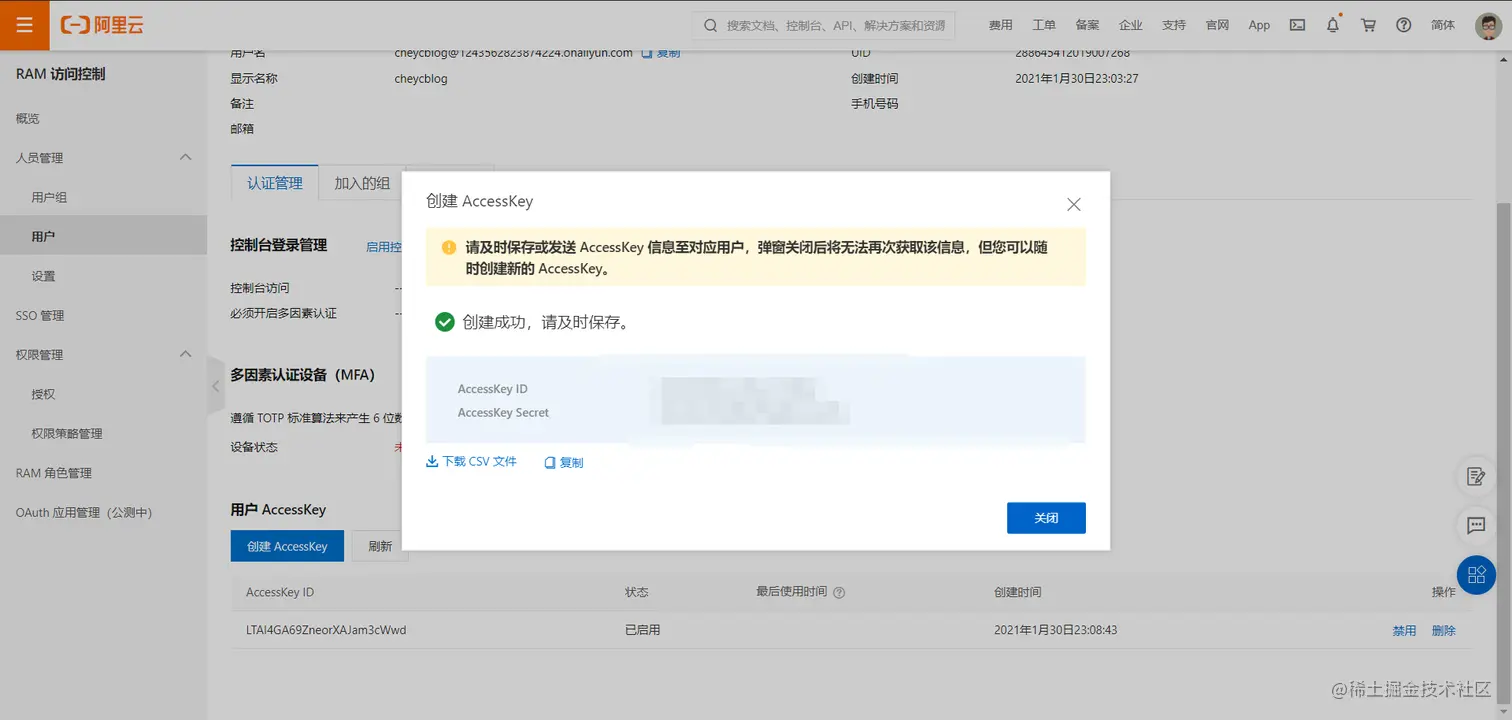
Task: Open the notification bell
Action: (1333, 25)
